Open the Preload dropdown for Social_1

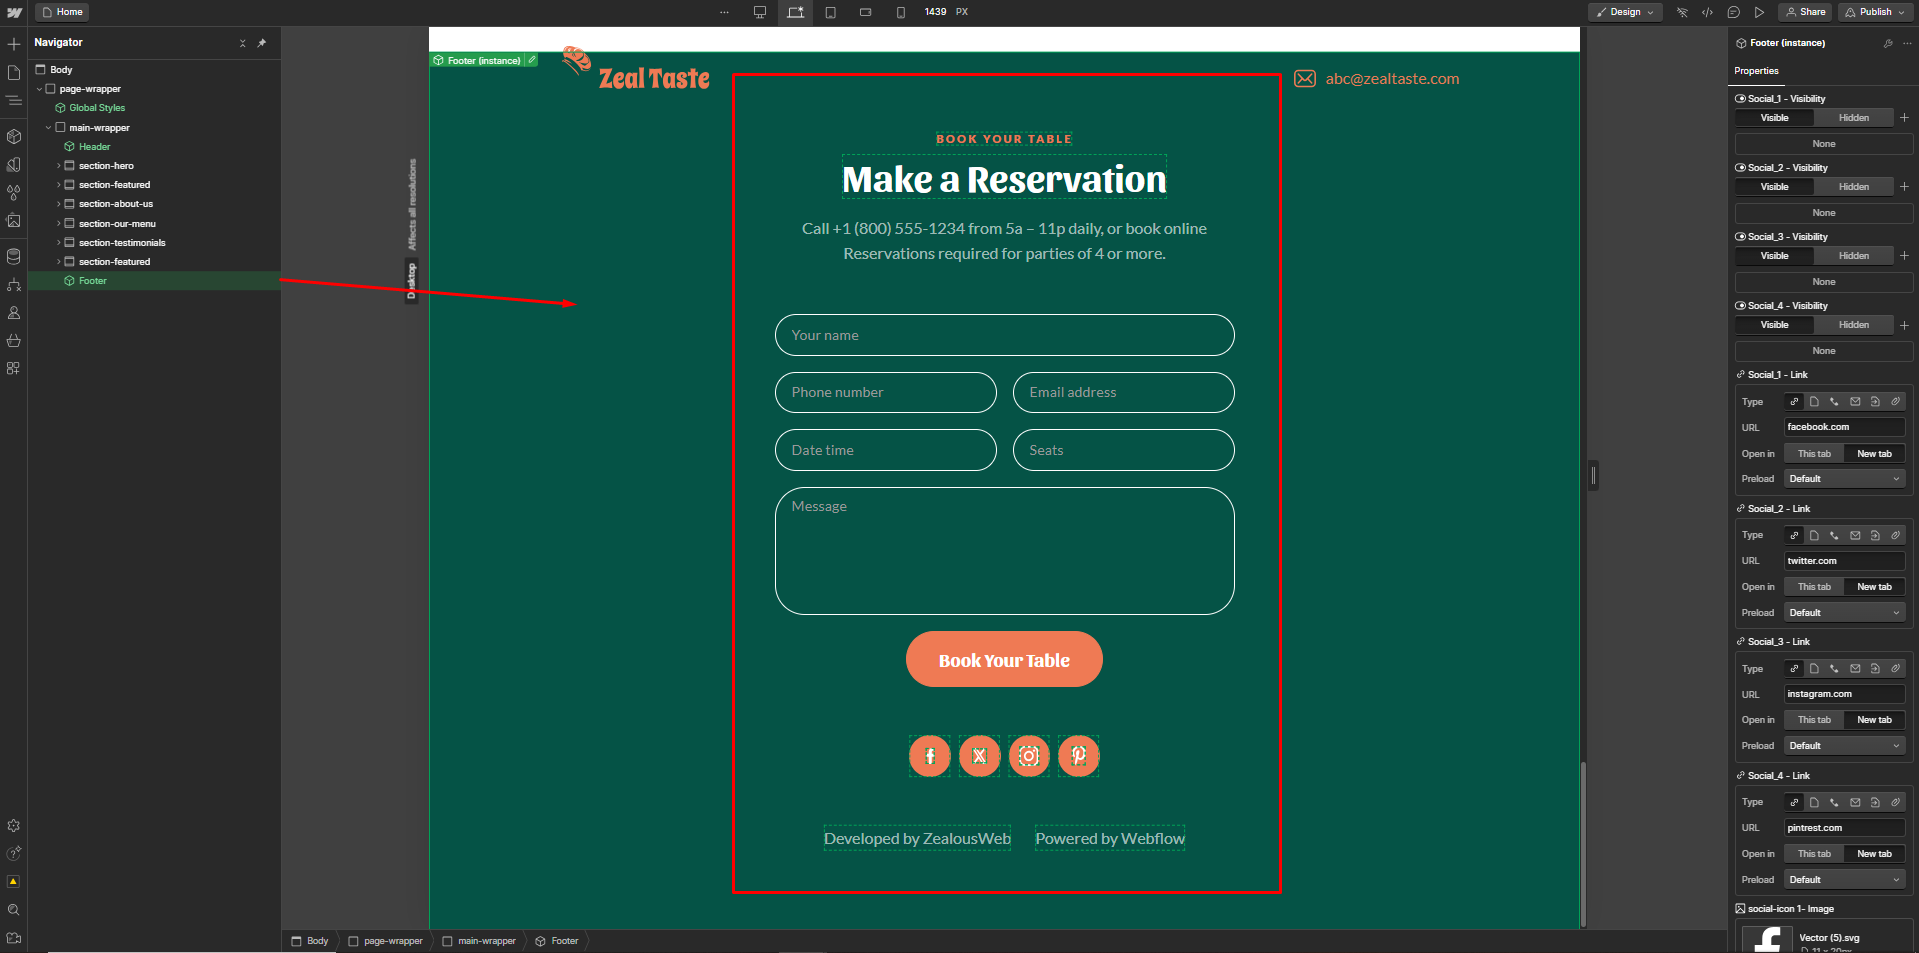[x=1843, y=478]
